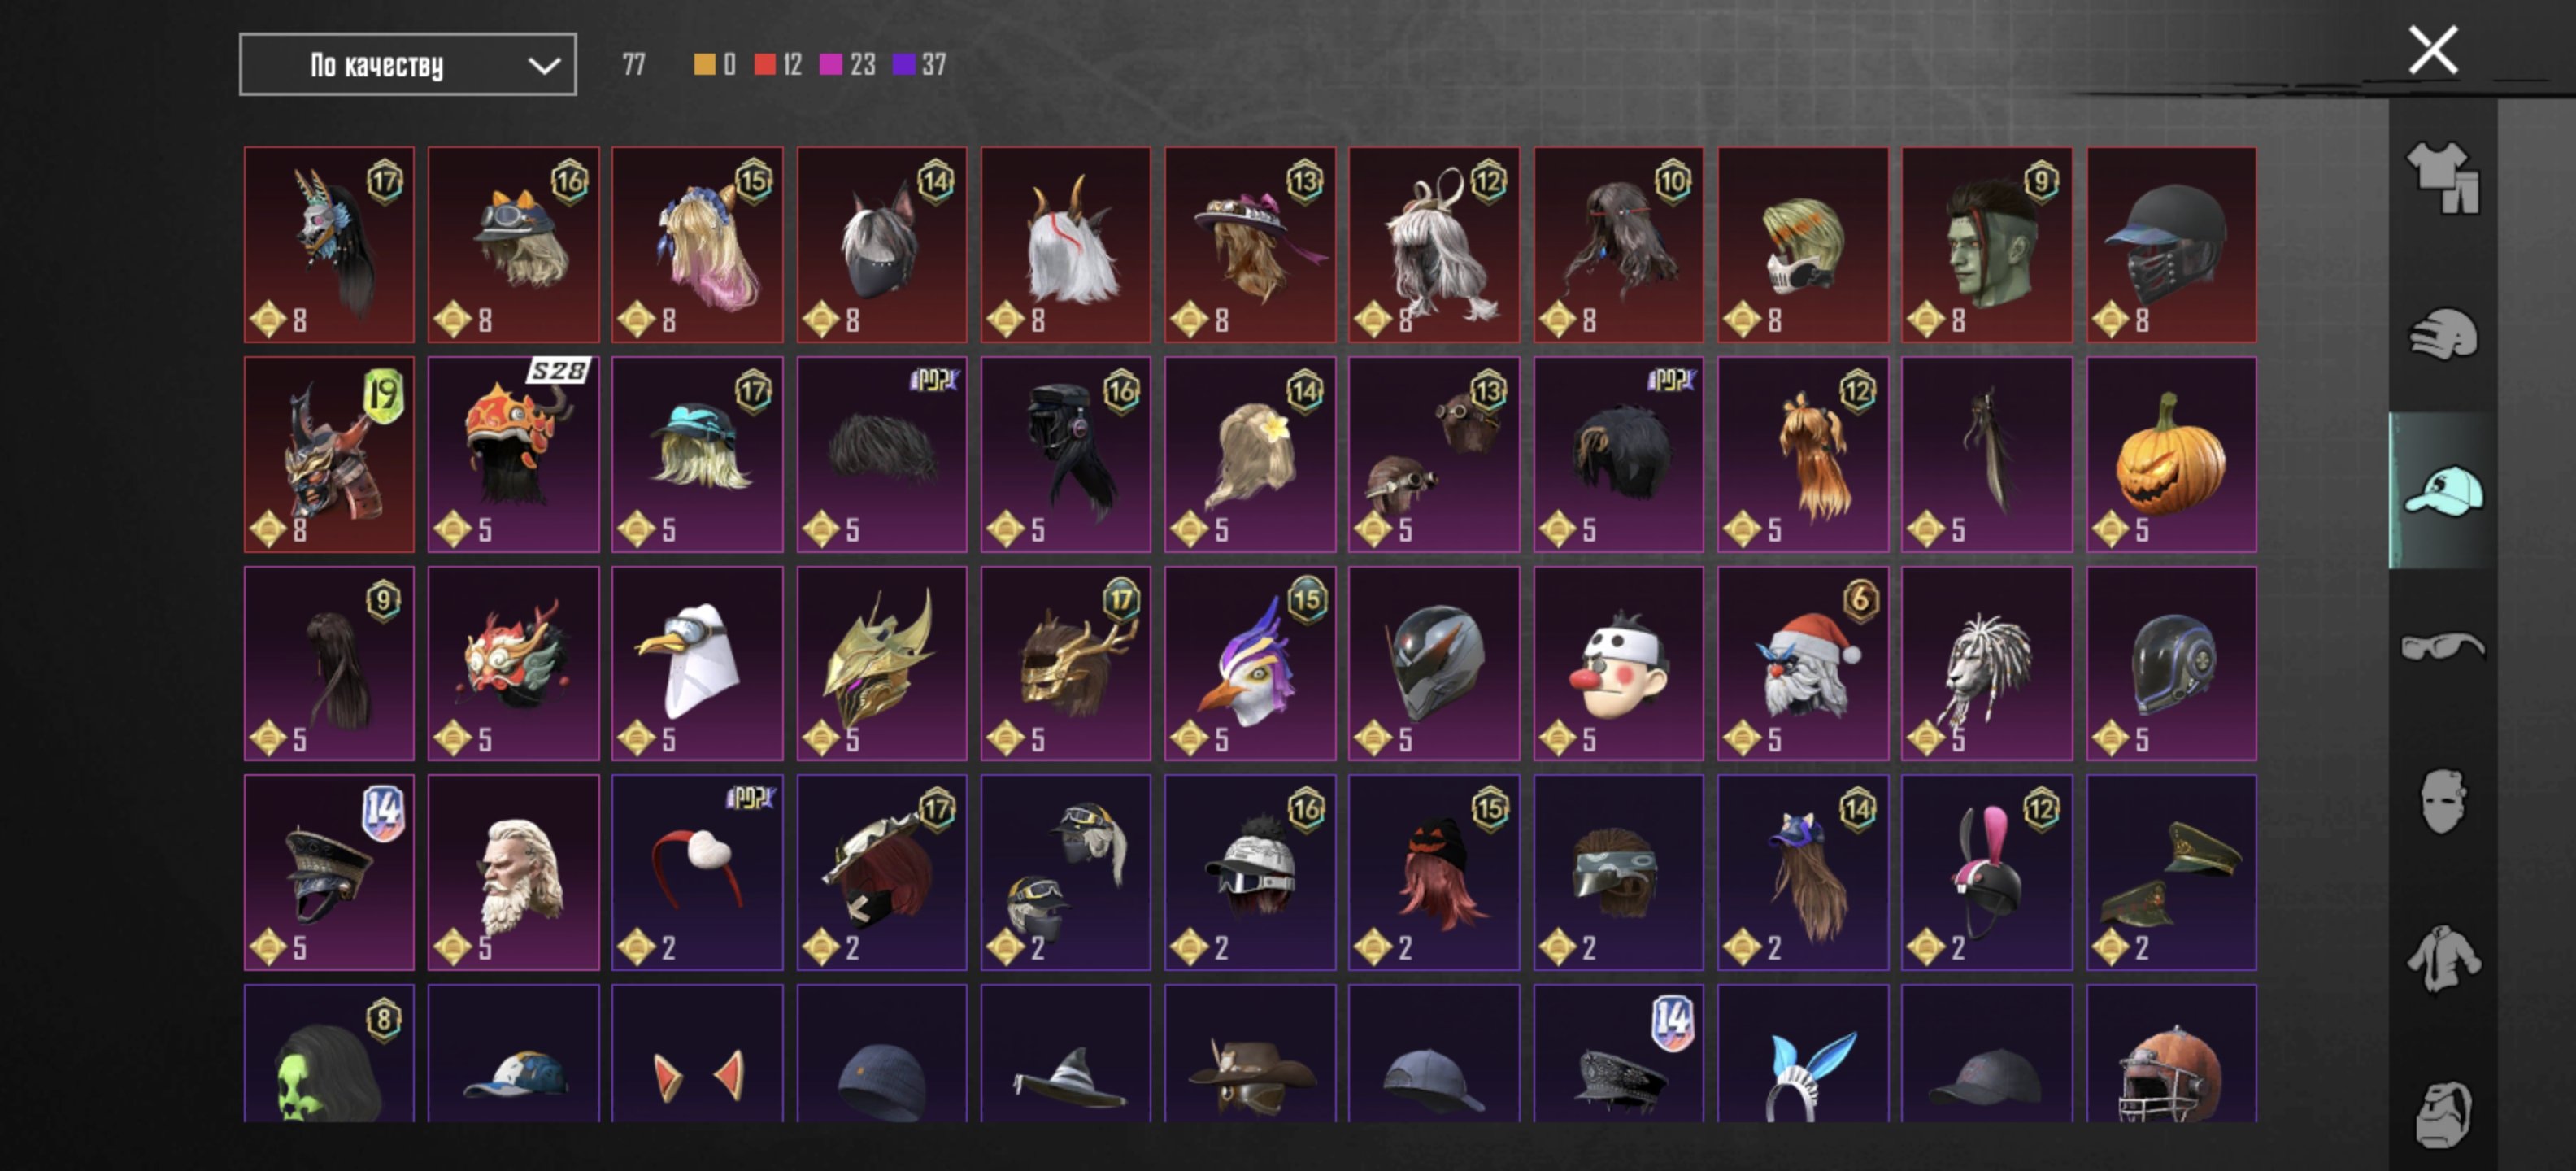Expand the 'По качеству' sort dropdown
This screenshot has height=1171, width=2576.
coord(408,65)
